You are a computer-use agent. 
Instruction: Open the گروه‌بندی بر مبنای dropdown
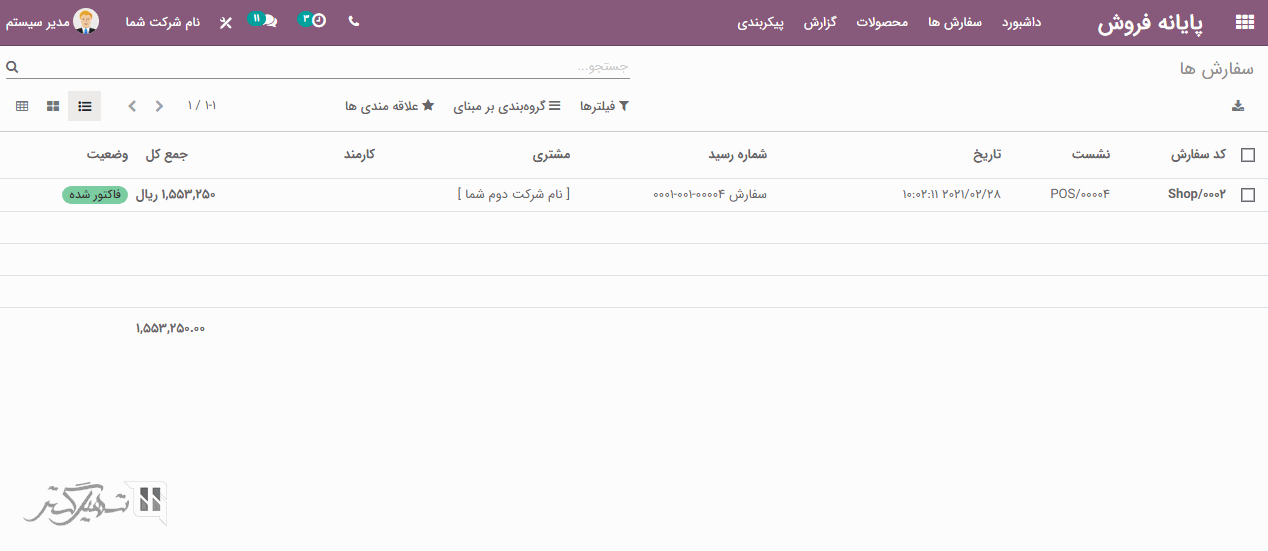click(x=507, y=106)
